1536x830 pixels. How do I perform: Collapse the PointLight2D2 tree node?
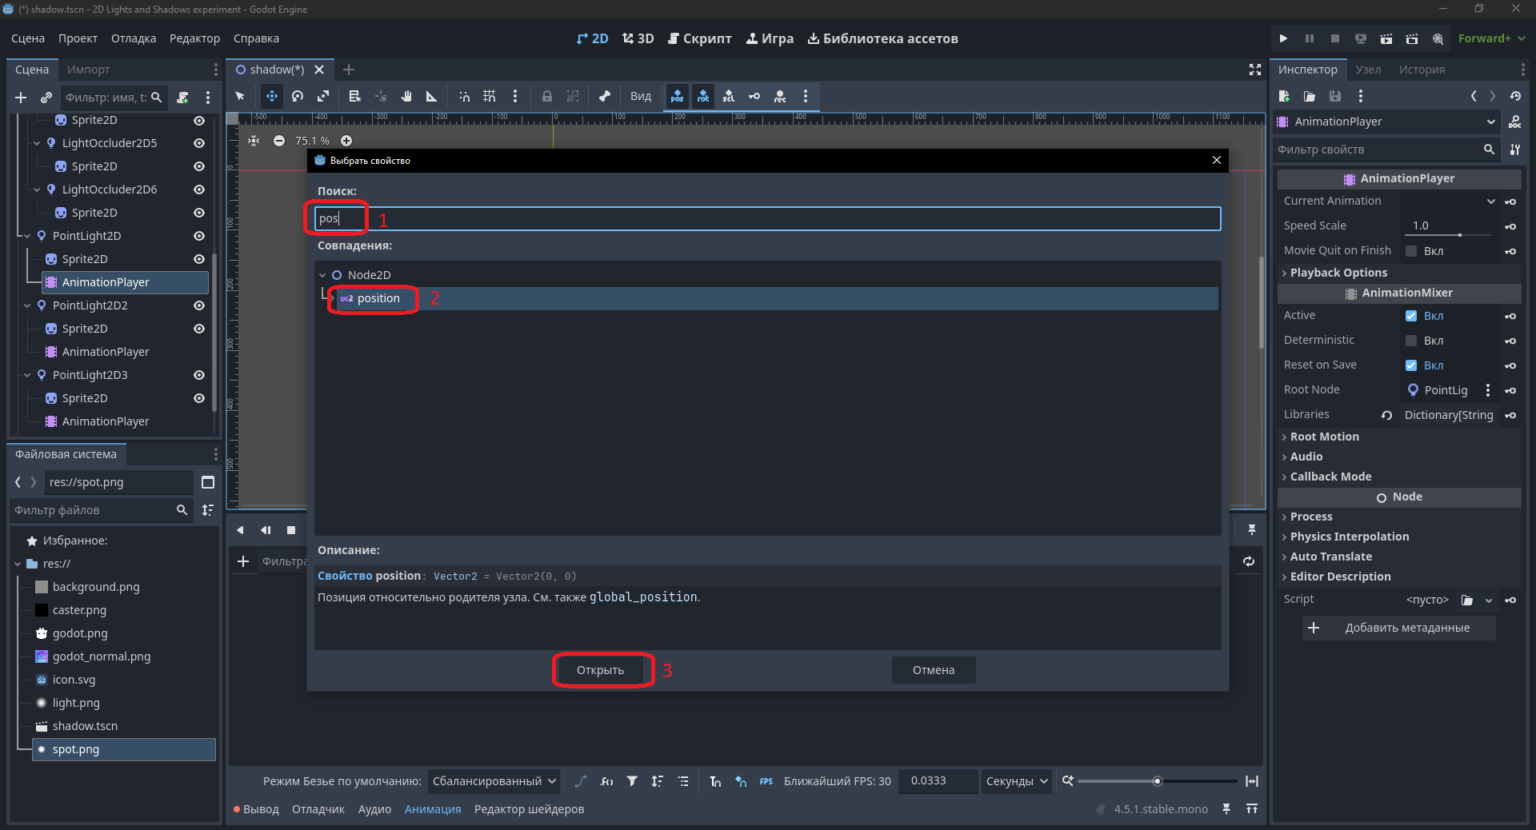coord(27,305)
